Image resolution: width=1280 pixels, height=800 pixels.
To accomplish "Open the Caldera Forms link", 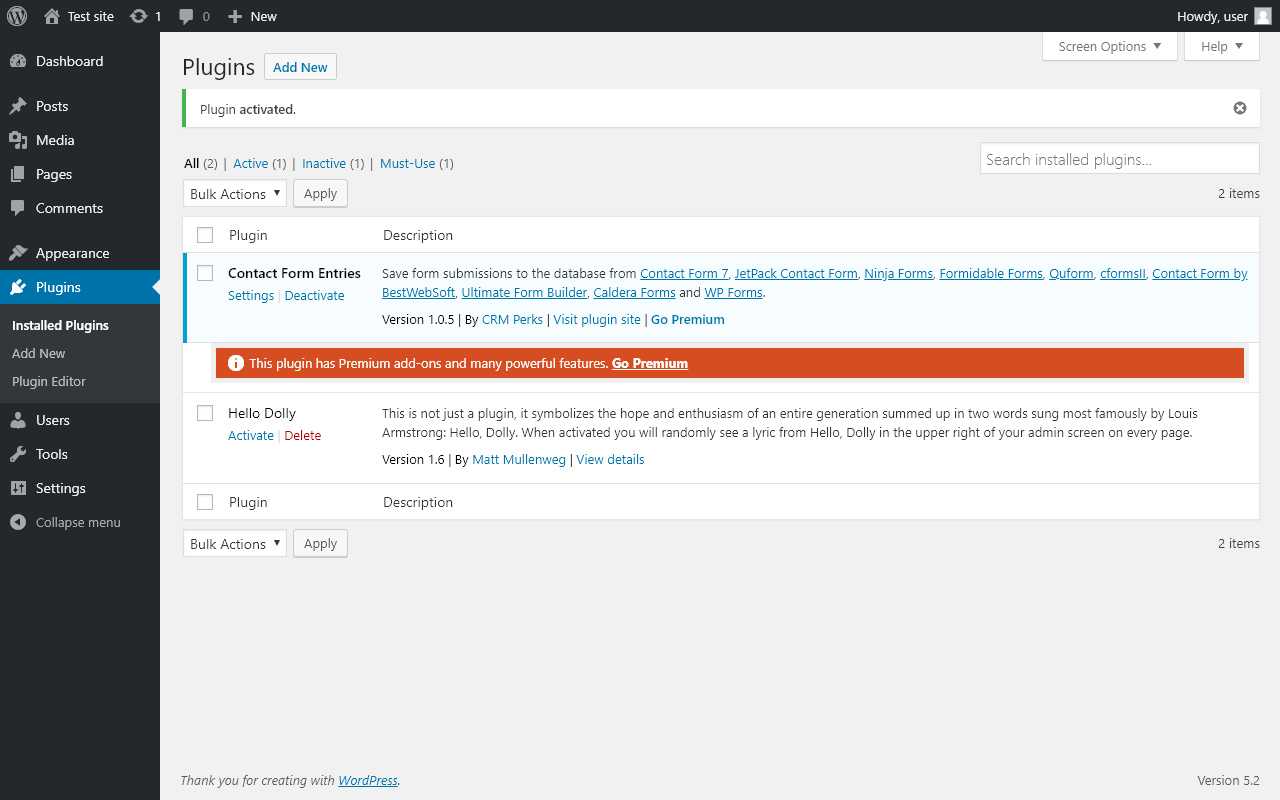I will pos(634,292).
